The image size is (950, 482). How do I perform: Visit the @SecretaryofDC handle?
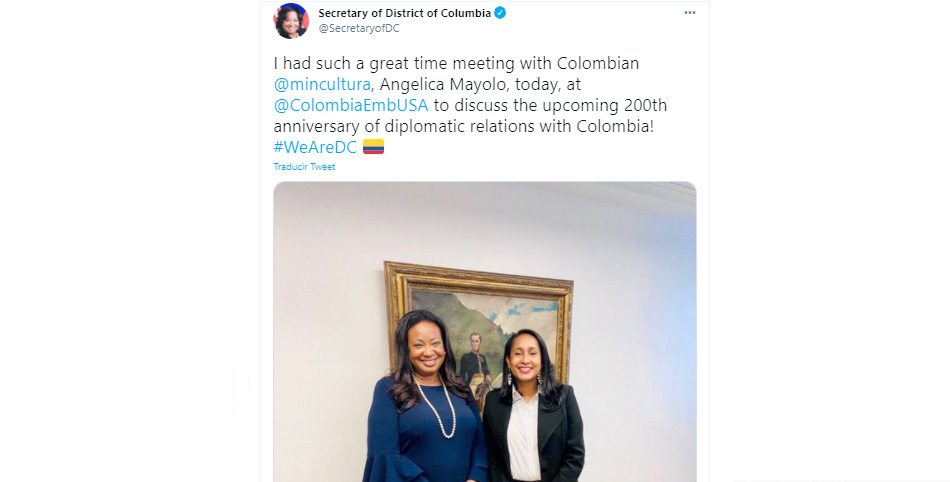(x=359, y=28)
